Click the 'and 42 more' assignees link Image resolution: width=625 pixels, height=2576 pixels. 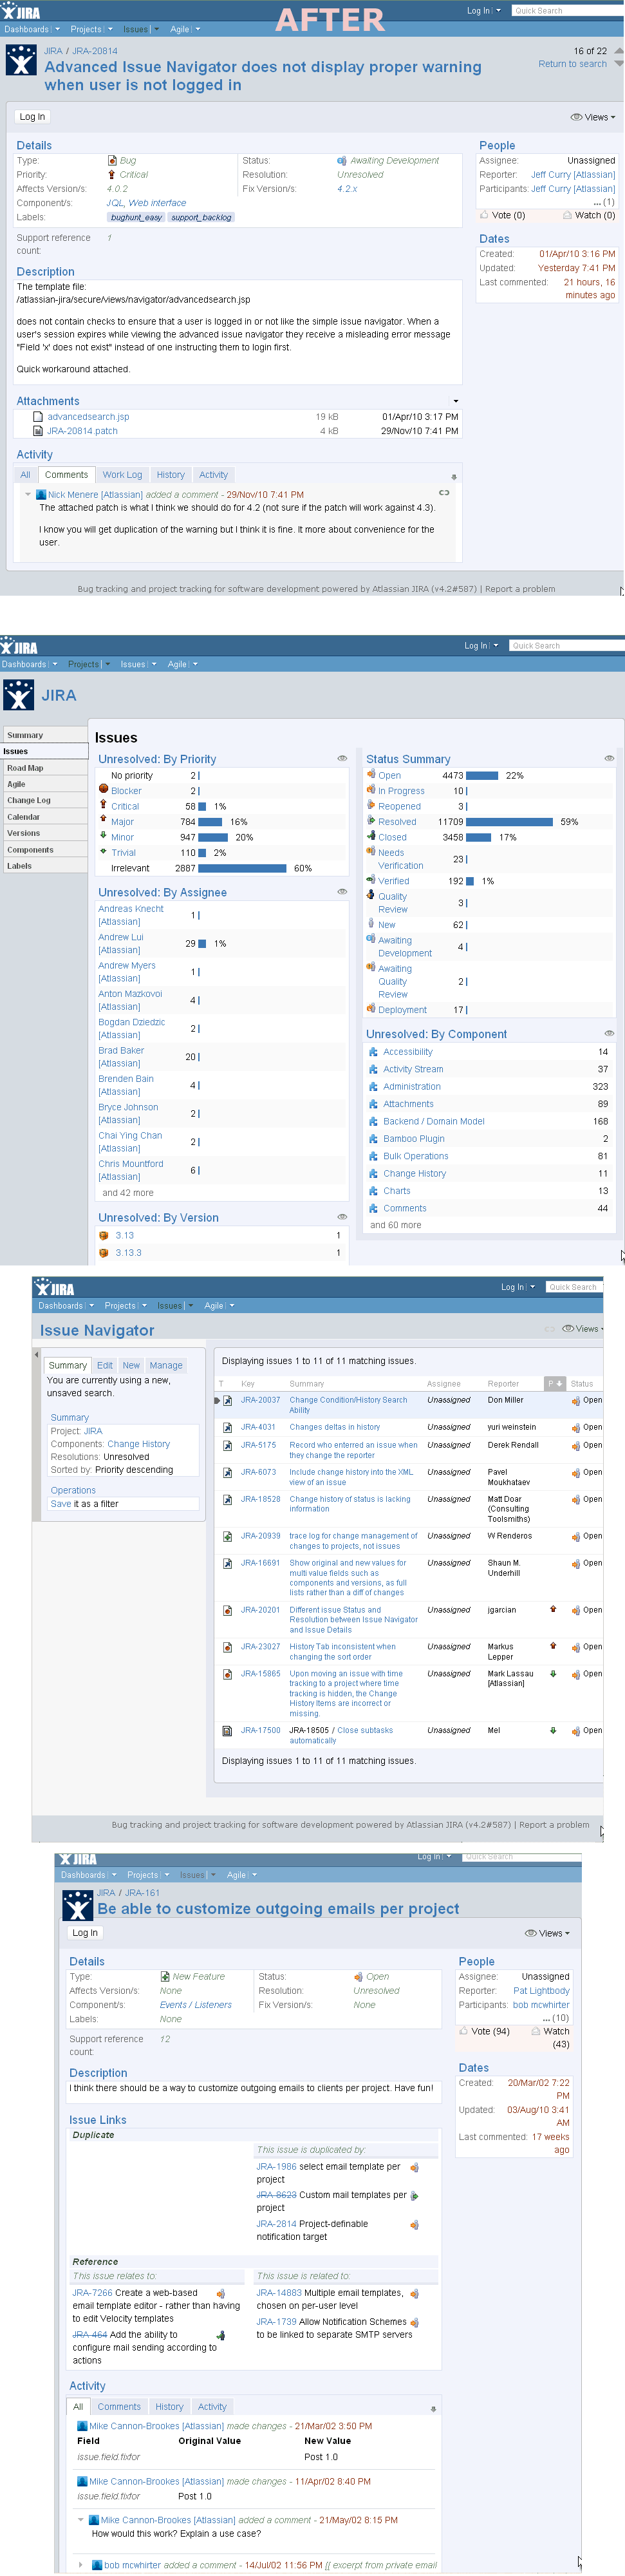128,1193
